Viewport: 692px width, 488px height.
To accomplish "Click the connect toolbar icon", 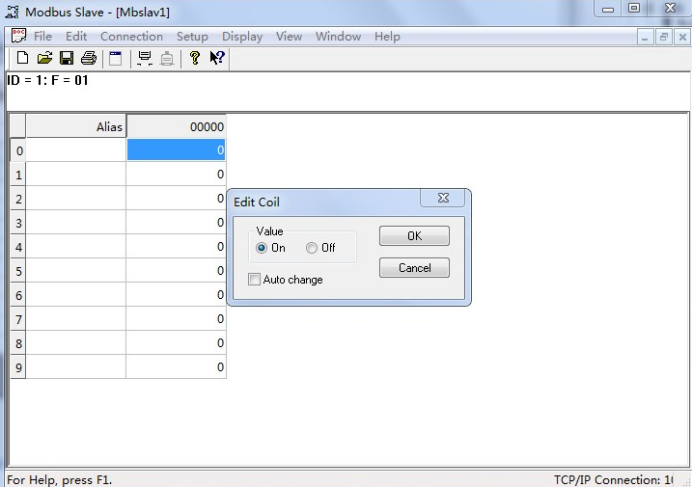I will click(x=145, y=58).
